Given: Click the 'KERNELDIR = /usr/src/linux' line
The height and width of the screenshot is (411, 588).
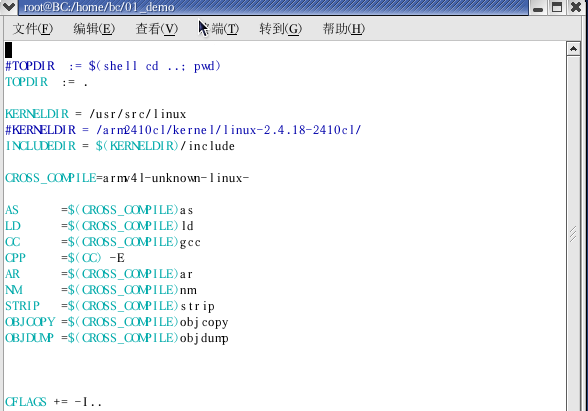Looking at the screenshot, I should [x=96, y=114].
